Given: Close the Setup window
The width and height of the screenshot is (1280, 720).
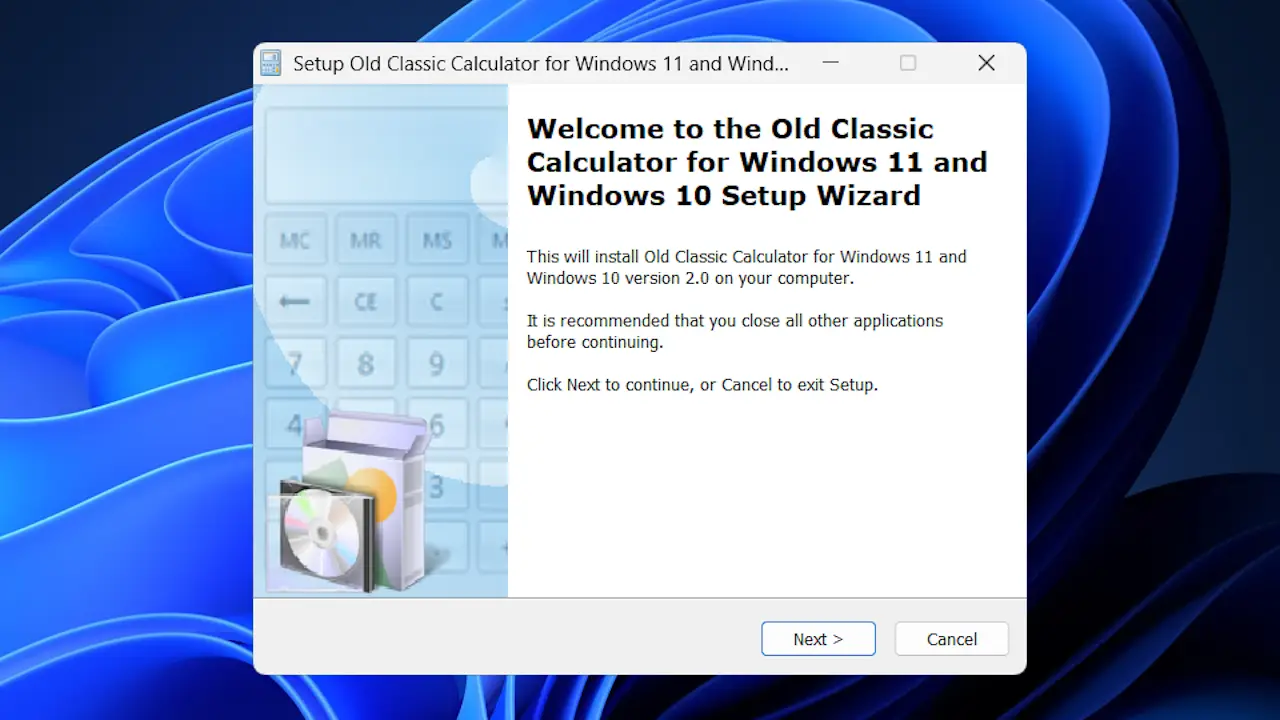Looking at the screenshot, I should pos(986,63).
